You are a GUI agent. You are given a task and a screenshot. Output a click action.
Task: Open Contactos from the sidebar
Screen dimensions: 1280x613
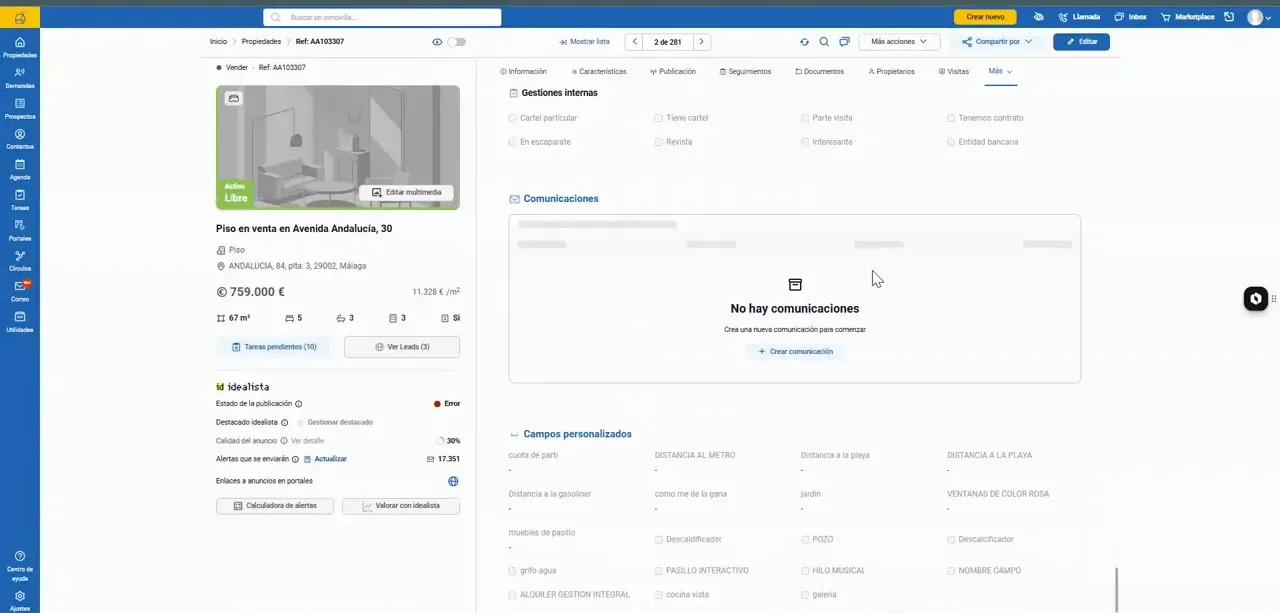[x=20, y=139]
